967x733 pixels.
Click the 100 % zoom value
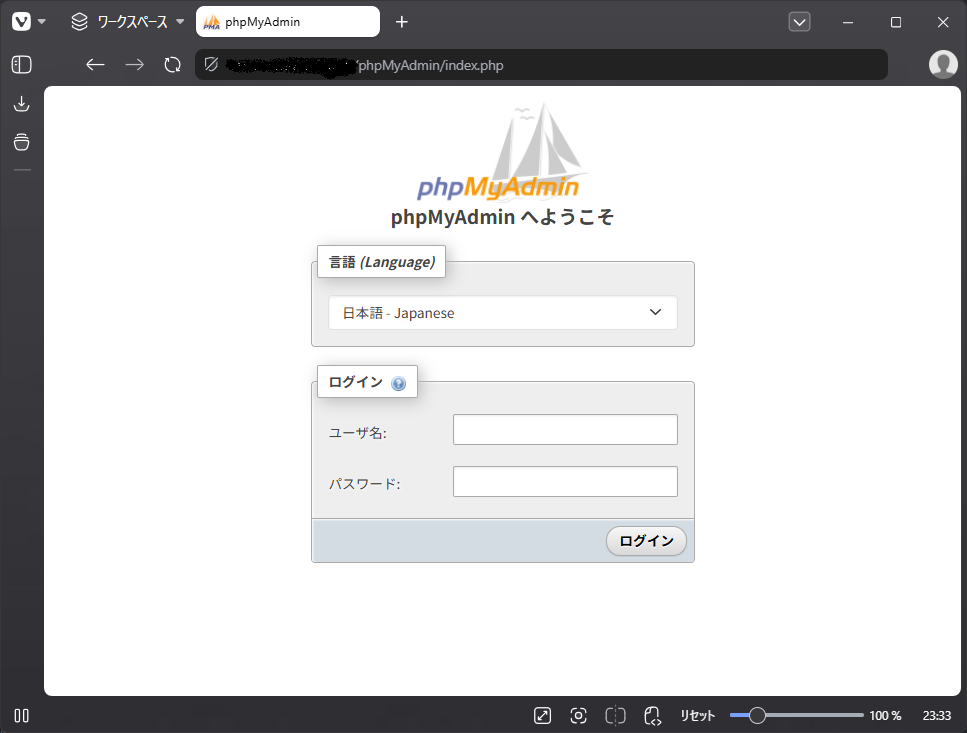(x=885, y=716)
